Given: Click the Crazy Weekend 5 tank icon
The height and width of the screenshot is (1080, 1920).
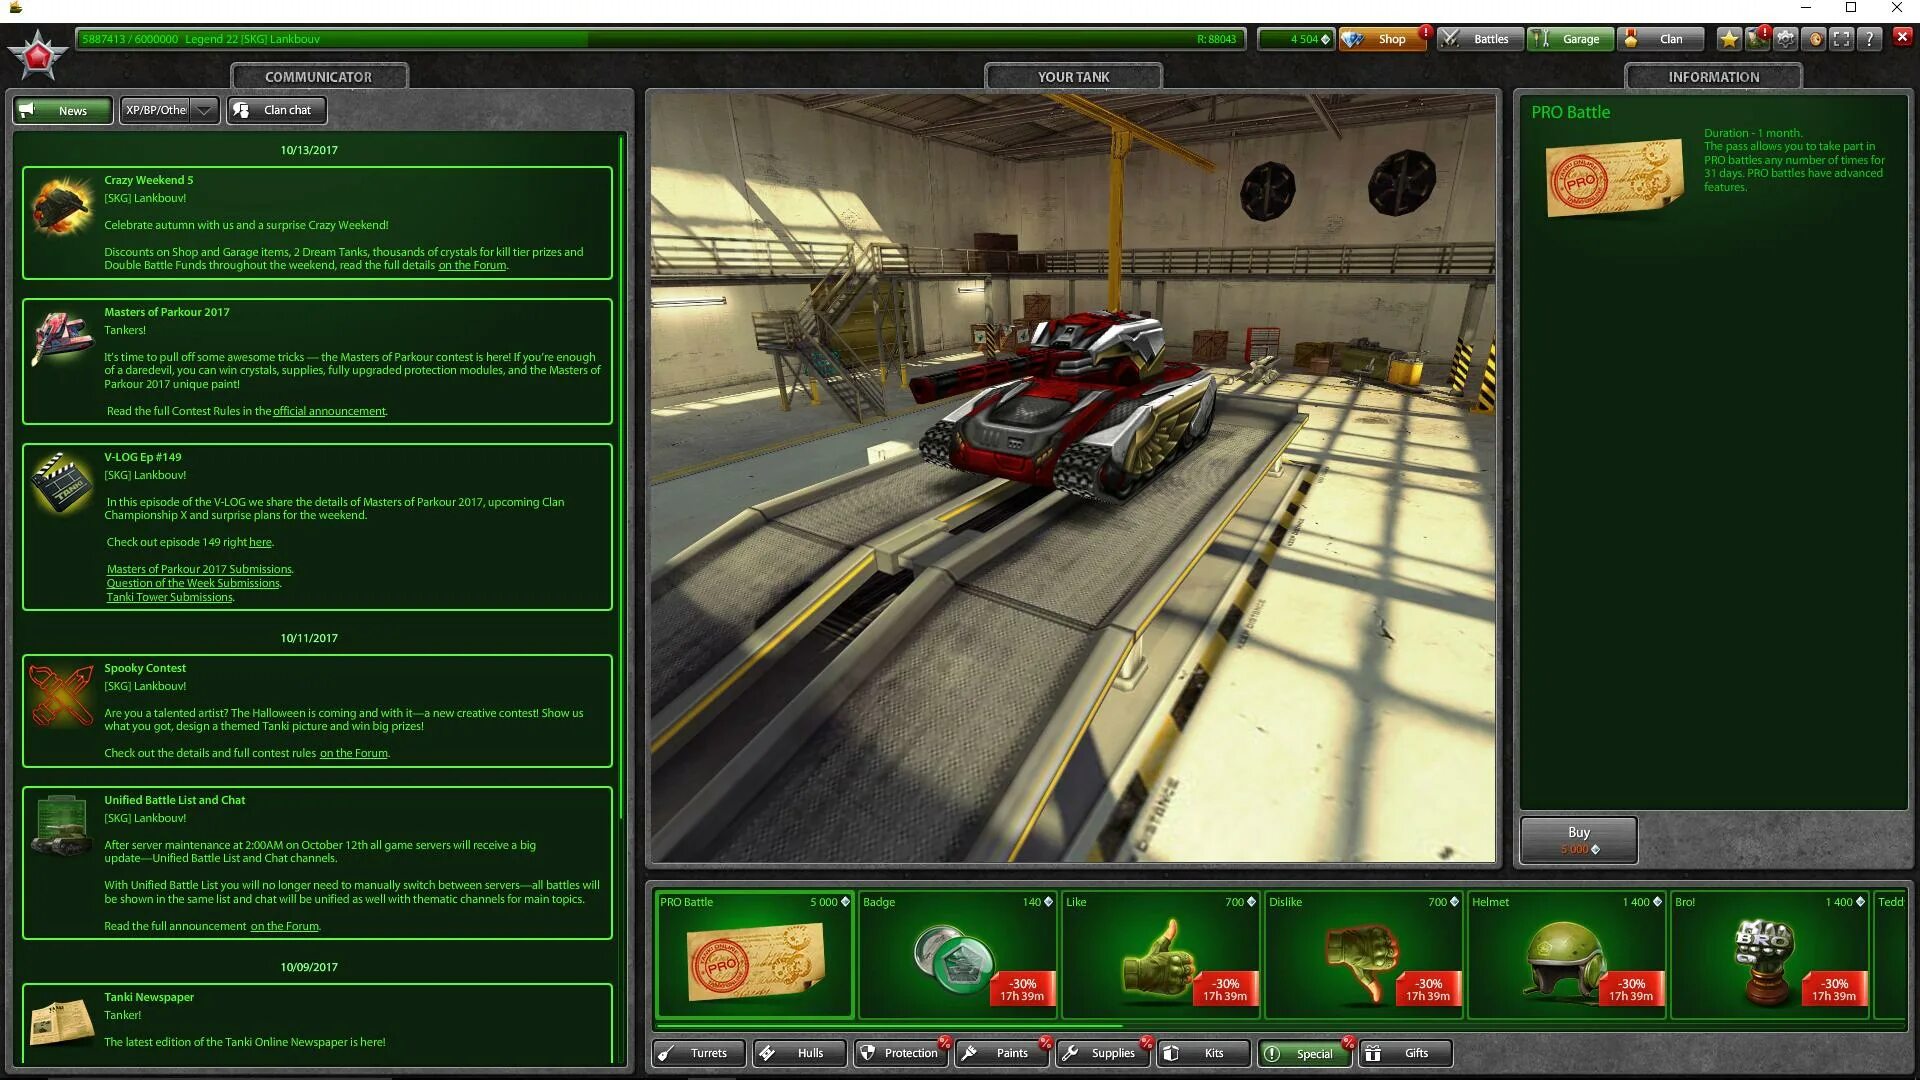Looking at the screenshot, I should click(x=62, y=207).
